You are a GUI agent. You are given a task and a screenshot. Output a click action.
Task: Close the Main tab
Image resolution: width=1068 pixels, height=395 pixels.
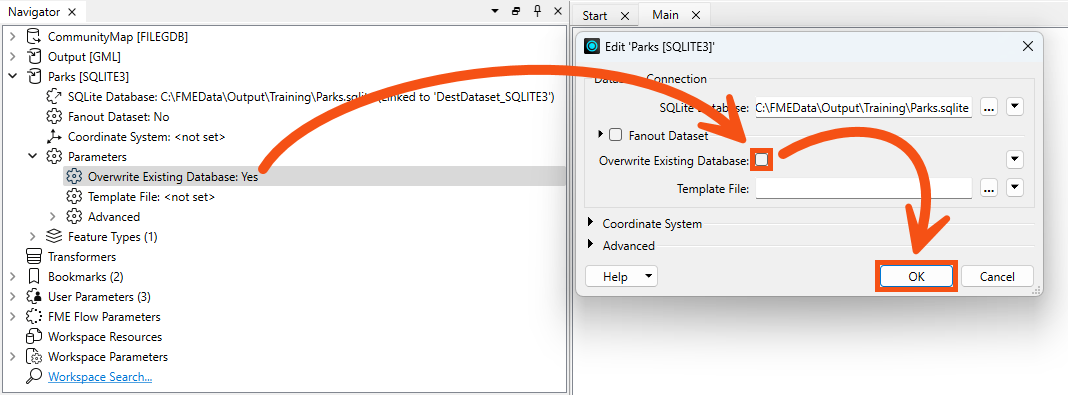coord(695,14)
